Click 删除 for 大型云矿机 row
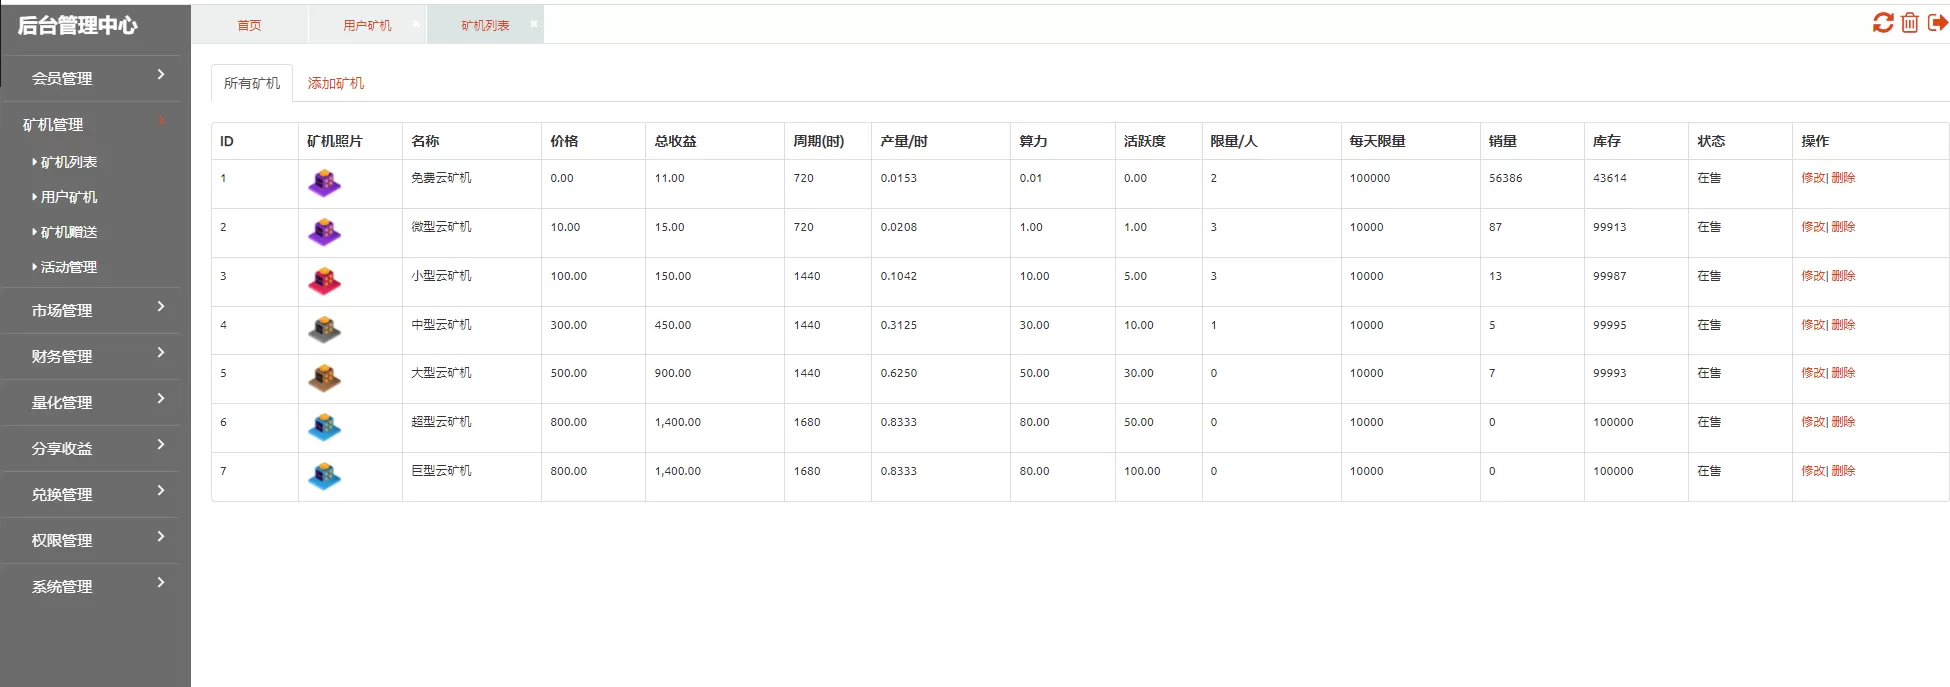 [x=1843, y=373]
